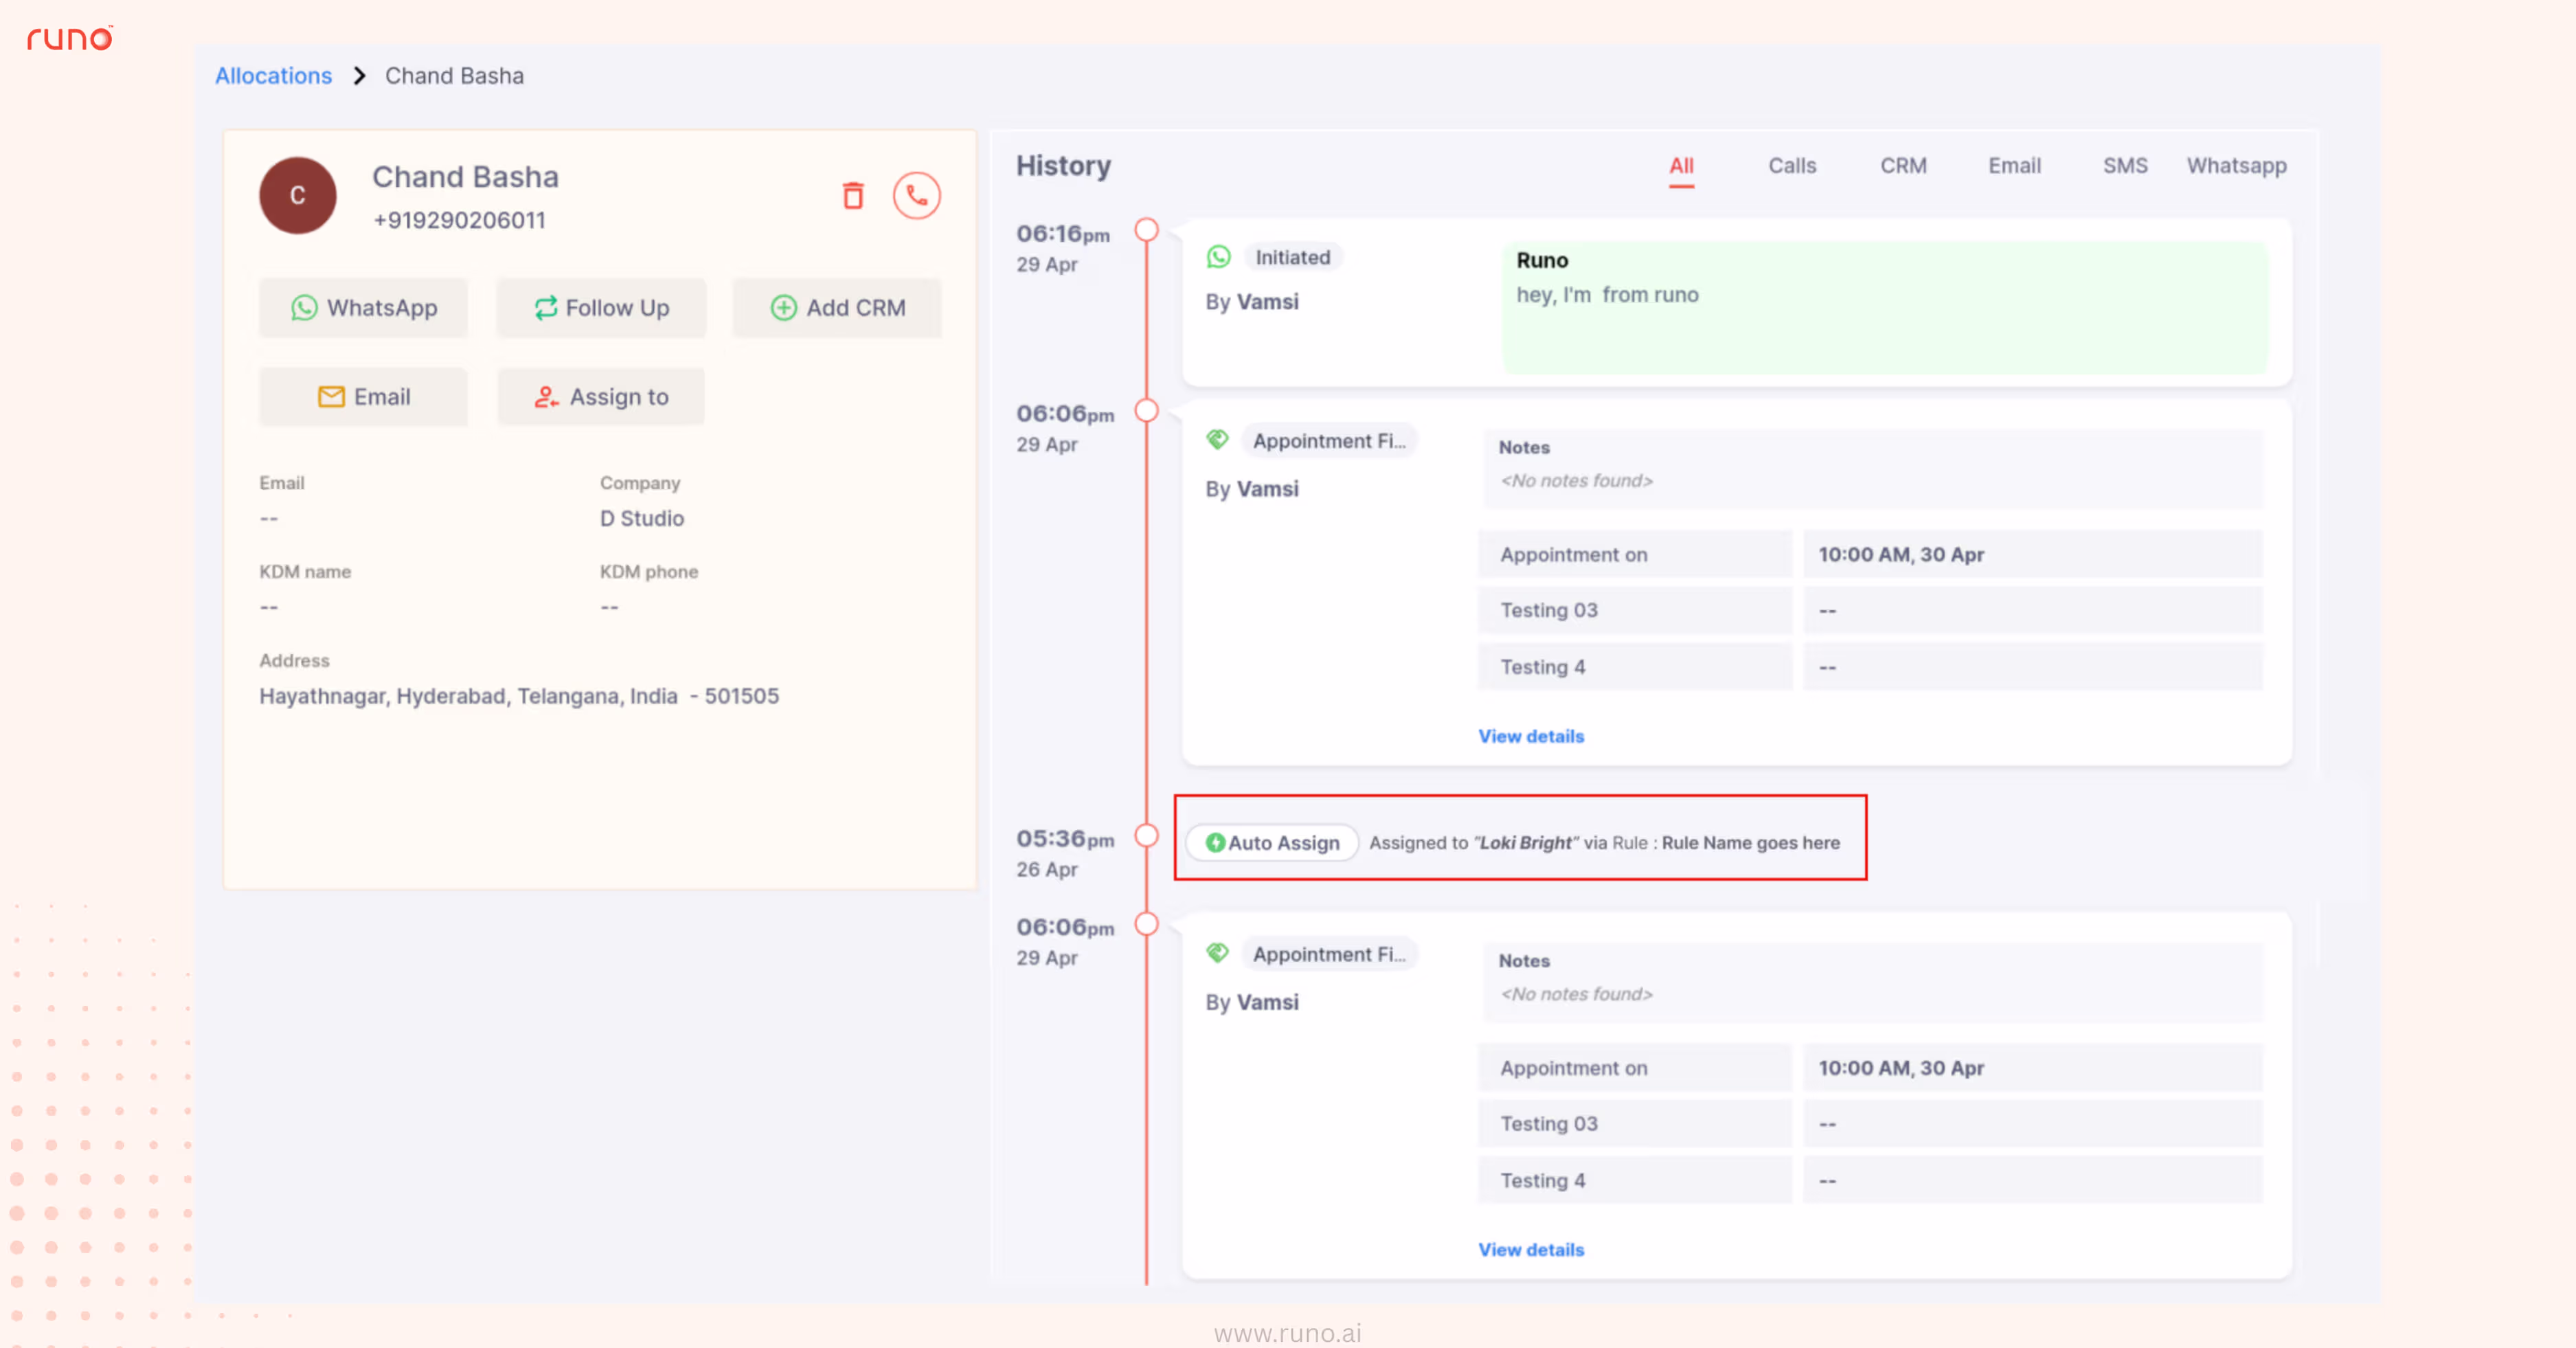
Task: Click the person-add icon on Assign to
Action: coord(545,397)
